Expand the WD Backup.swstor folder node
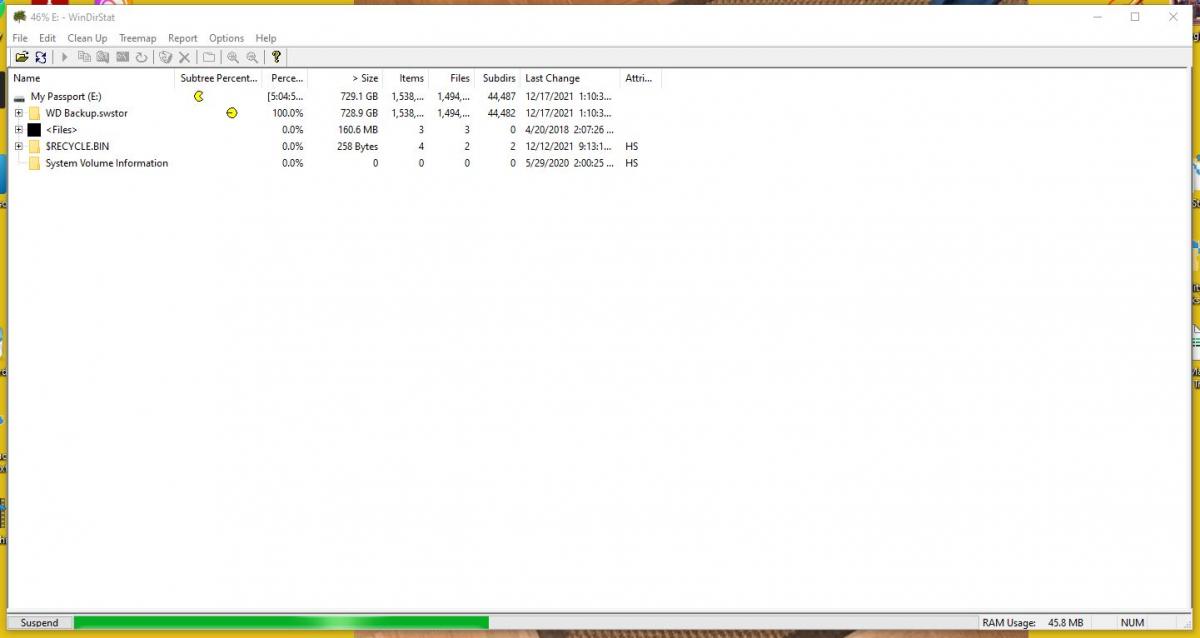This screenshot has width=1200, height=638. click(18, 113)
